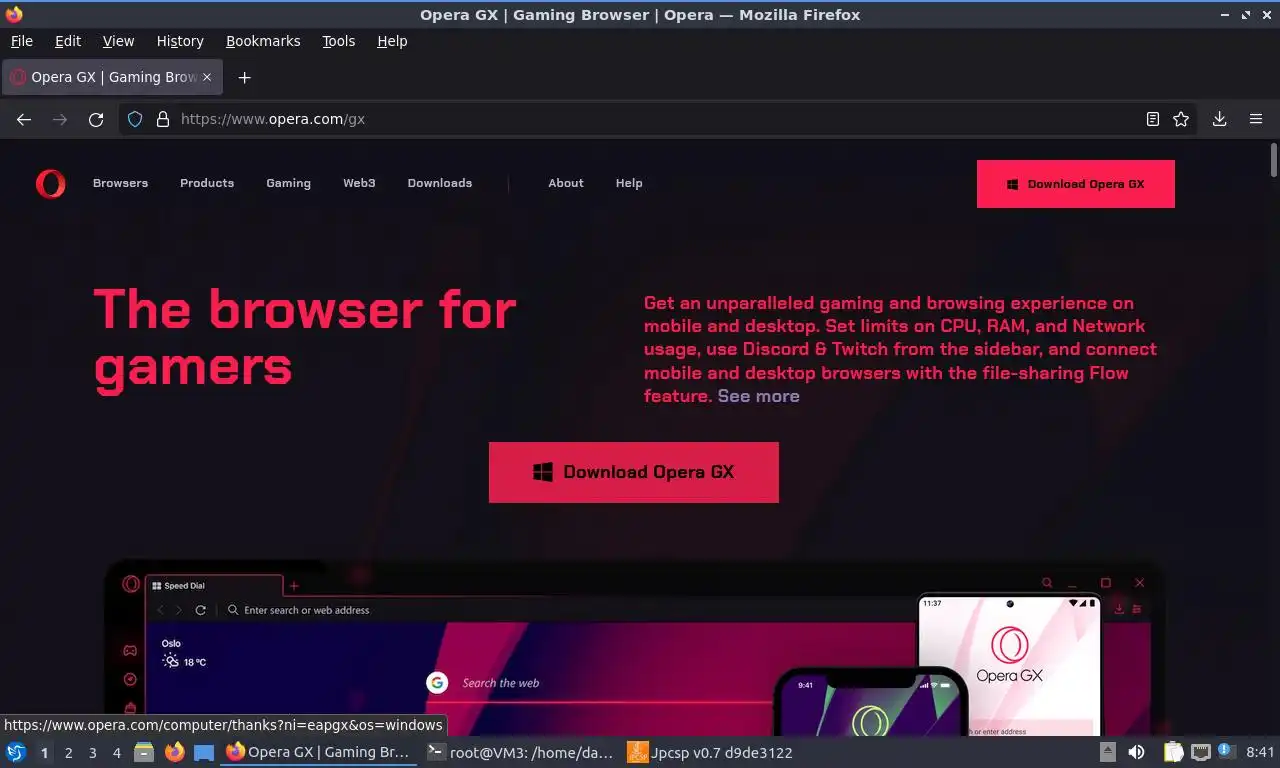Viewport: 1280px width, 768px height.
Task: Switch to workspace 3 in the pager
Action: tap(93, 753)
